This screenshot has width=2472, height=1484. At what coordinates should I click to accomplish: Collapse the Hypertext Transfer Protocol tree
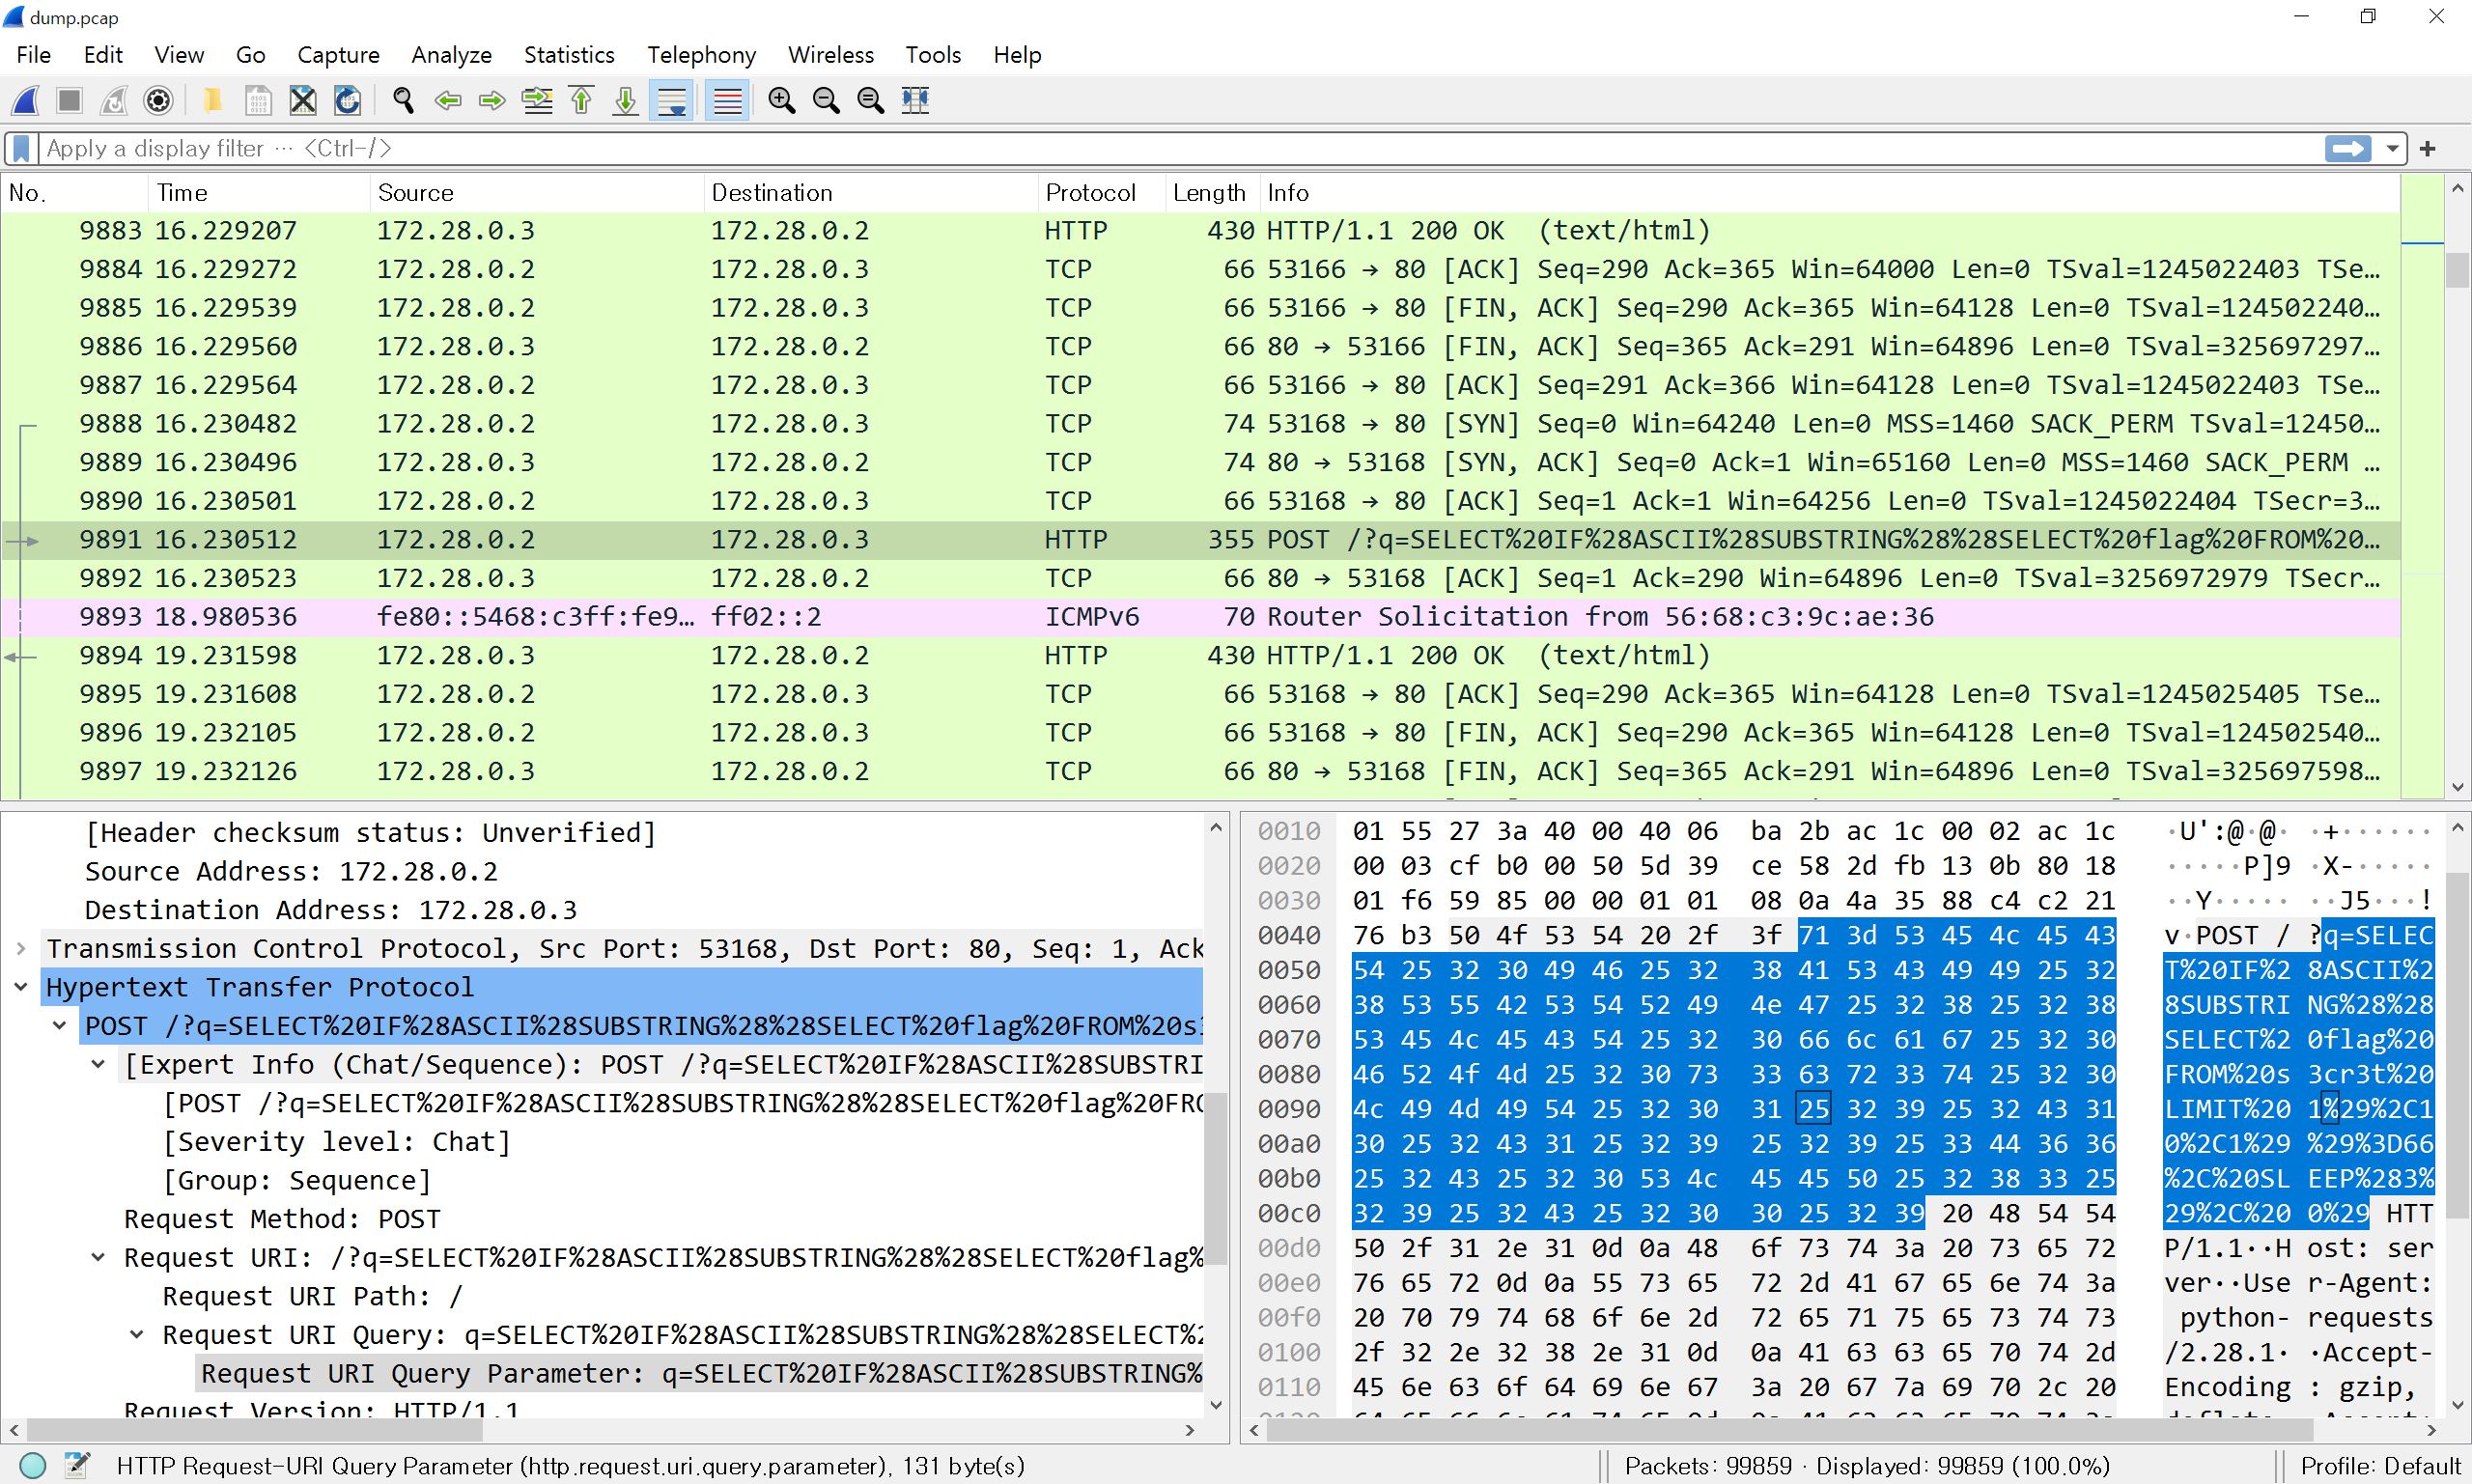click(x=21, y=987)
